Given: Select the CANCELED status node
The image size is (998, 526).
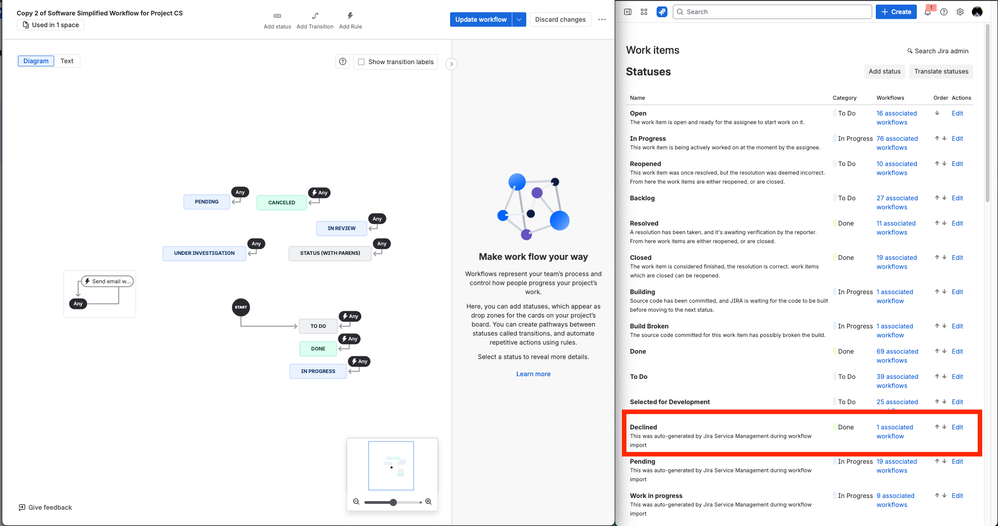Looking at the screenshot, I should tap(281, 203).
